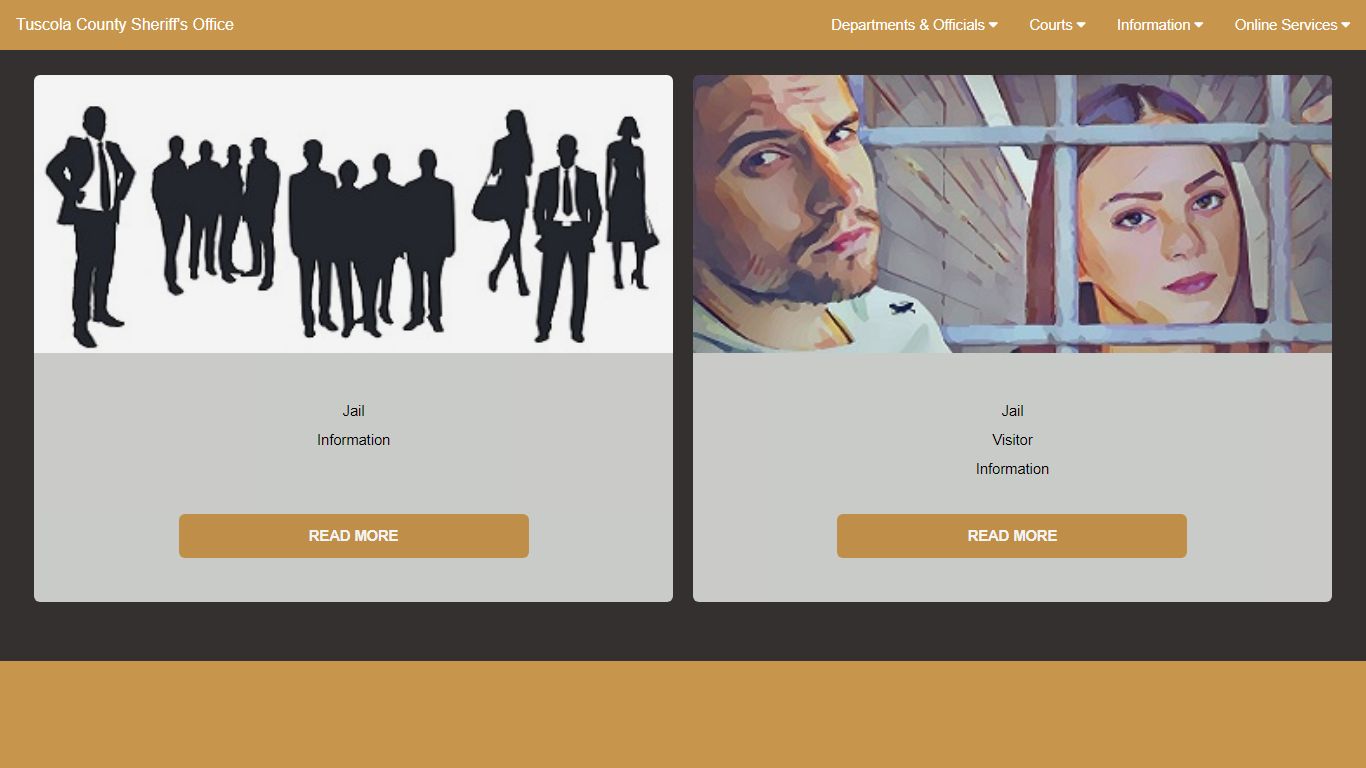Open the jail bars painting thumbnail
The height and width of the screenshot is (768, 1366).
point(1012,214)
